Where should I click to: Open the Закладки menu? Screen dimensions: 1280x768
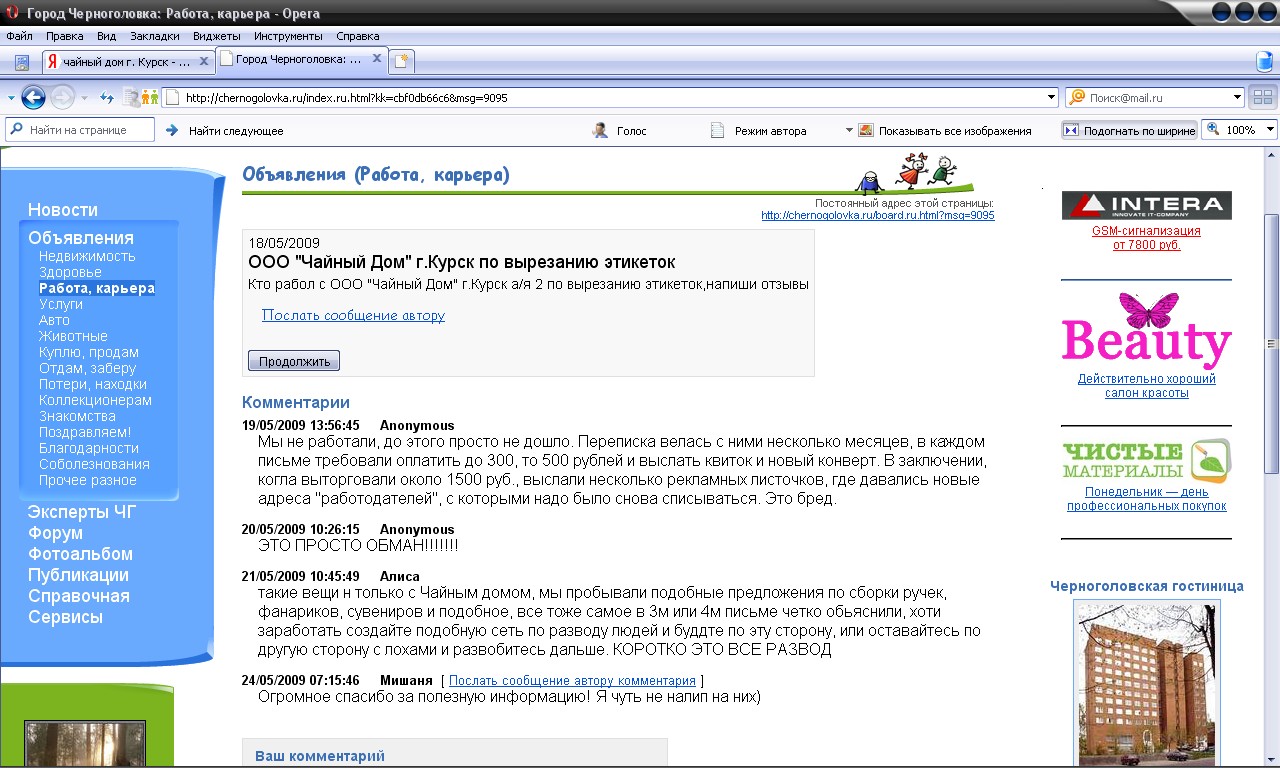(154, 36)
